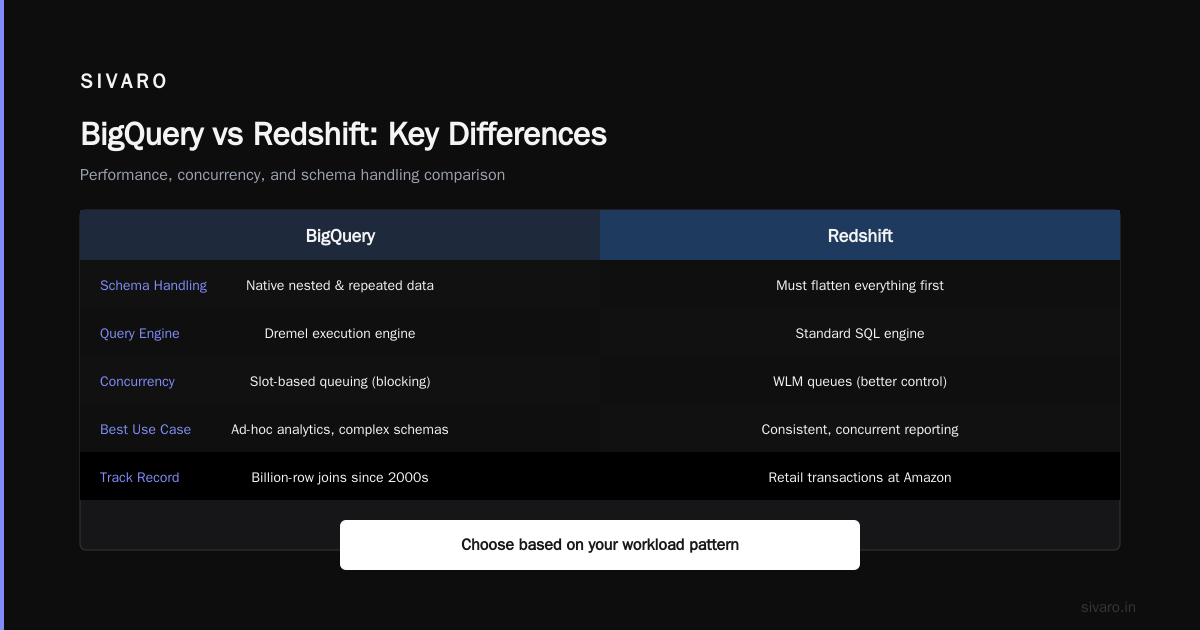Click 'Retail transactions at Amazon' cell
The image size is (1200, 630).
point(860,477)
